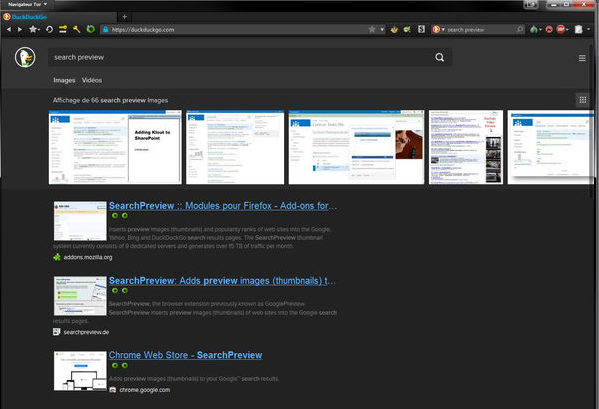Open the DuckDuckGo hamburger menu
This screenshot has height=409, width=599.
tap(582, 58)
